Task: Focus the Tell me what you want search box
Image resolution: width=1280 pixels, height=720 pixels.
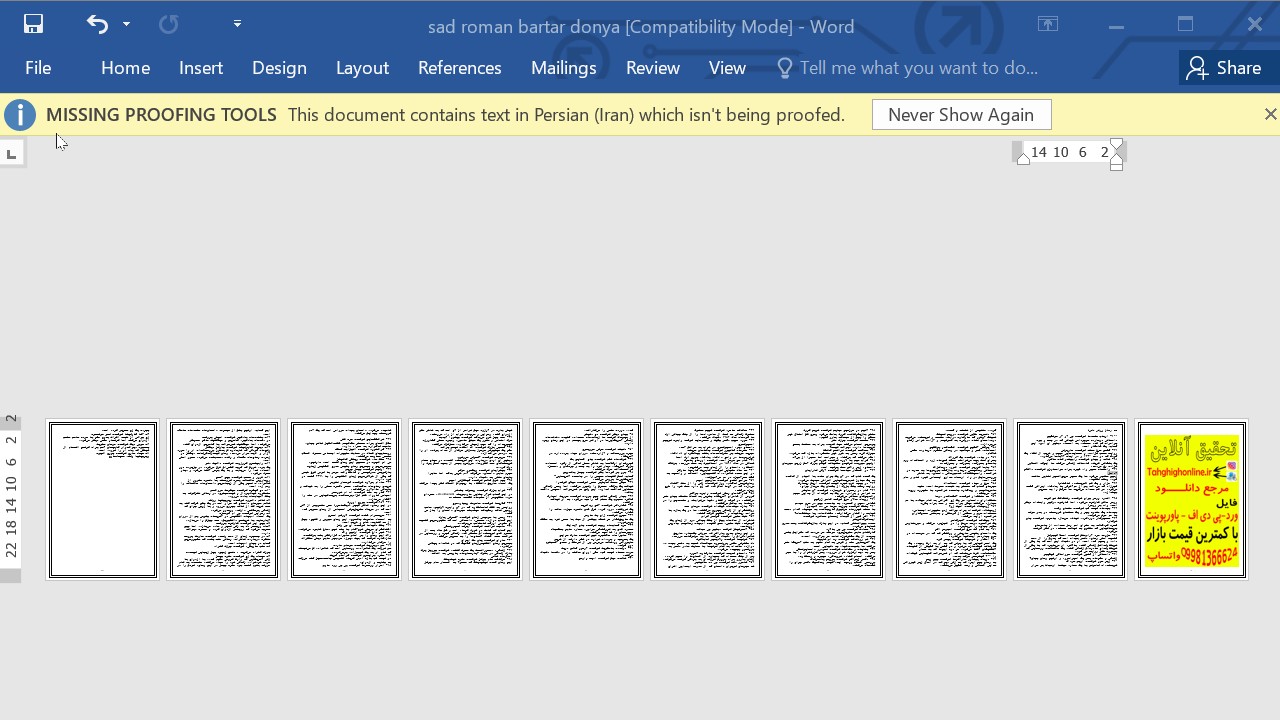Action: coord(918,68)
